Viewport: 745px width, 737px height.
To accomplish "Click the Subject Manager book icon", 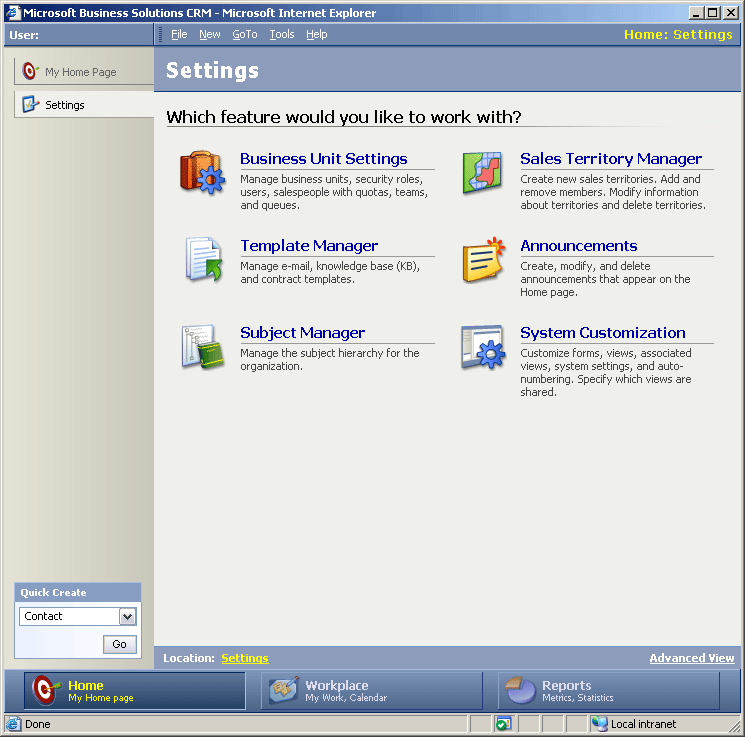I will pyautogui.click(x=202, y=347).
